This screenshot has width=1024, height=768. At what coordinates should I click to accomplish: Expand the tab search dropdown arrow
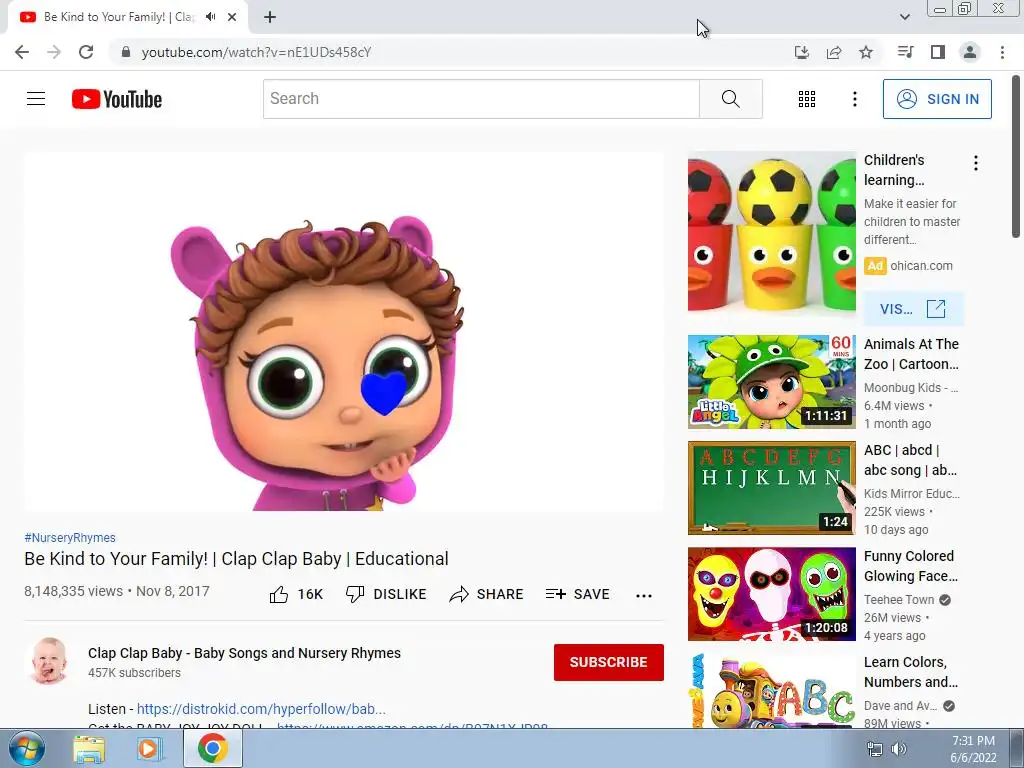coord(904,17)
